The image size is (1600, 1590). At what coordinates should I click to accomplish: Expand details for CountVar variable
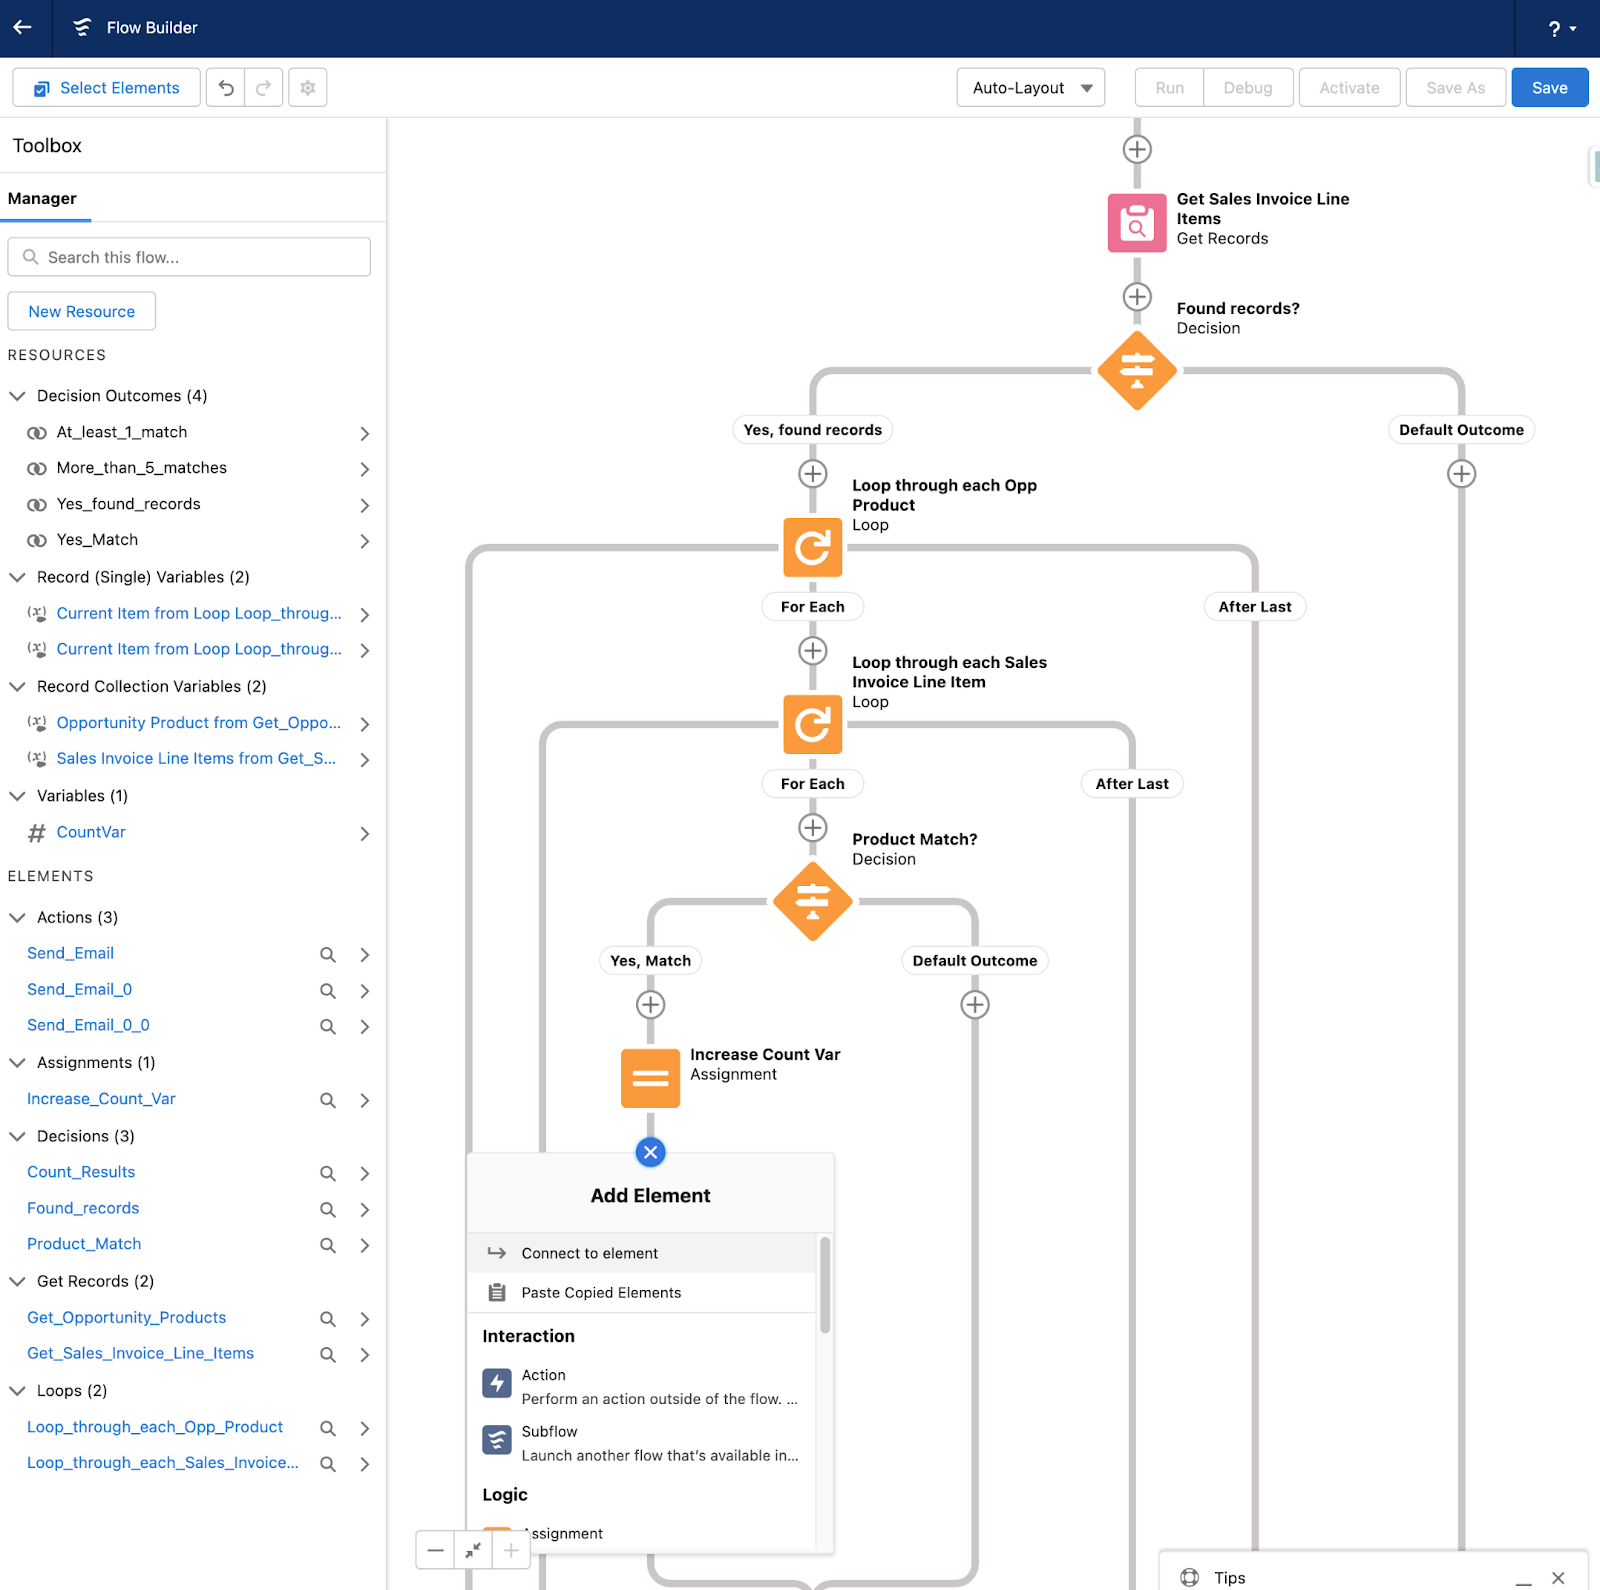click(364, 834)
